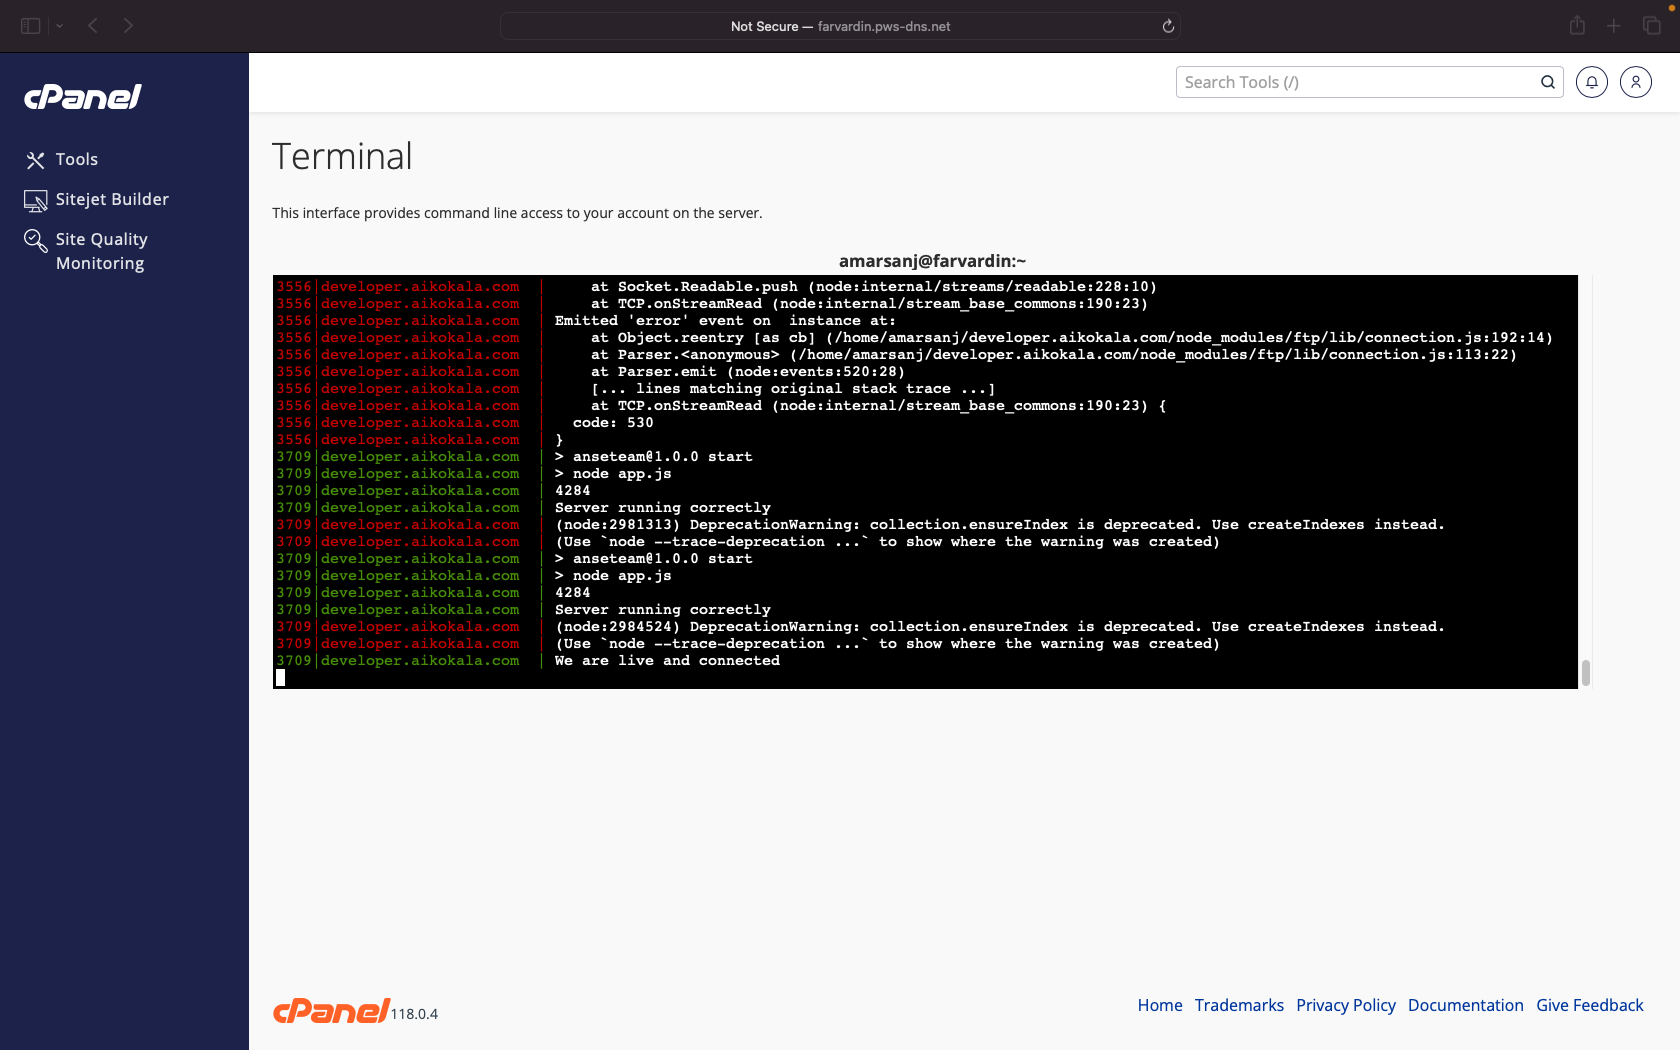Click the Site Quality magnifier icon
The image size is (1680, 1050).
coord(36,240)
